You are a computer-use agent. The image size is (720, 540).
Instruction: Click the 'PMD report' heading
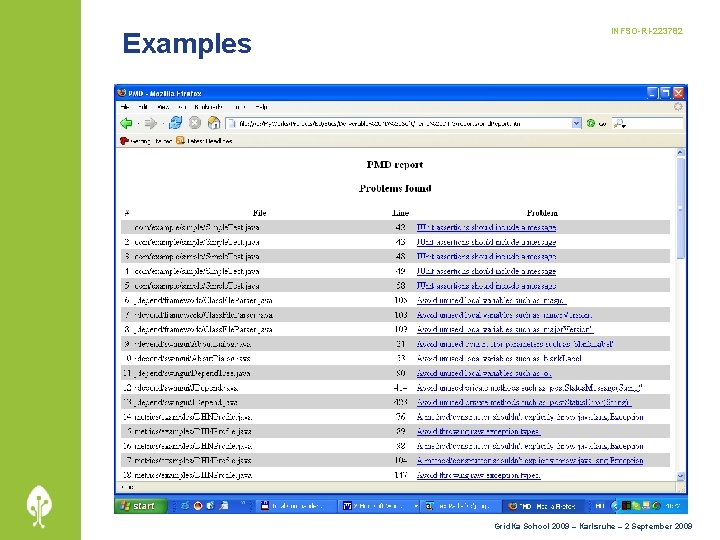click(x=395, y=164)
